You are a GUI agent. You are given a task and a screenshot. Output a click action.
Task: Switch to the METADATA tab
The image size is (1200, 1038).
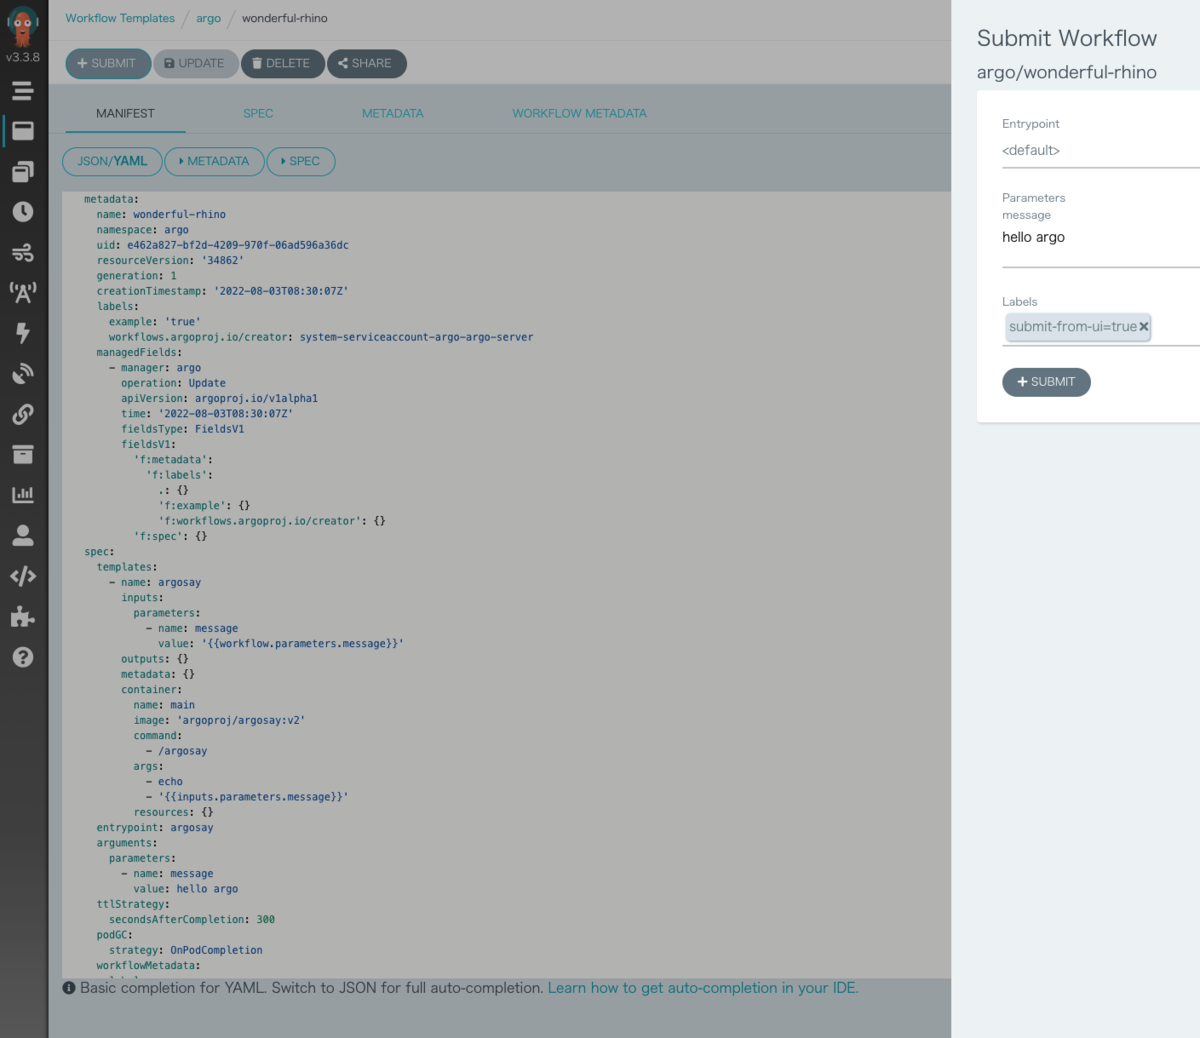tap(393, 114)
